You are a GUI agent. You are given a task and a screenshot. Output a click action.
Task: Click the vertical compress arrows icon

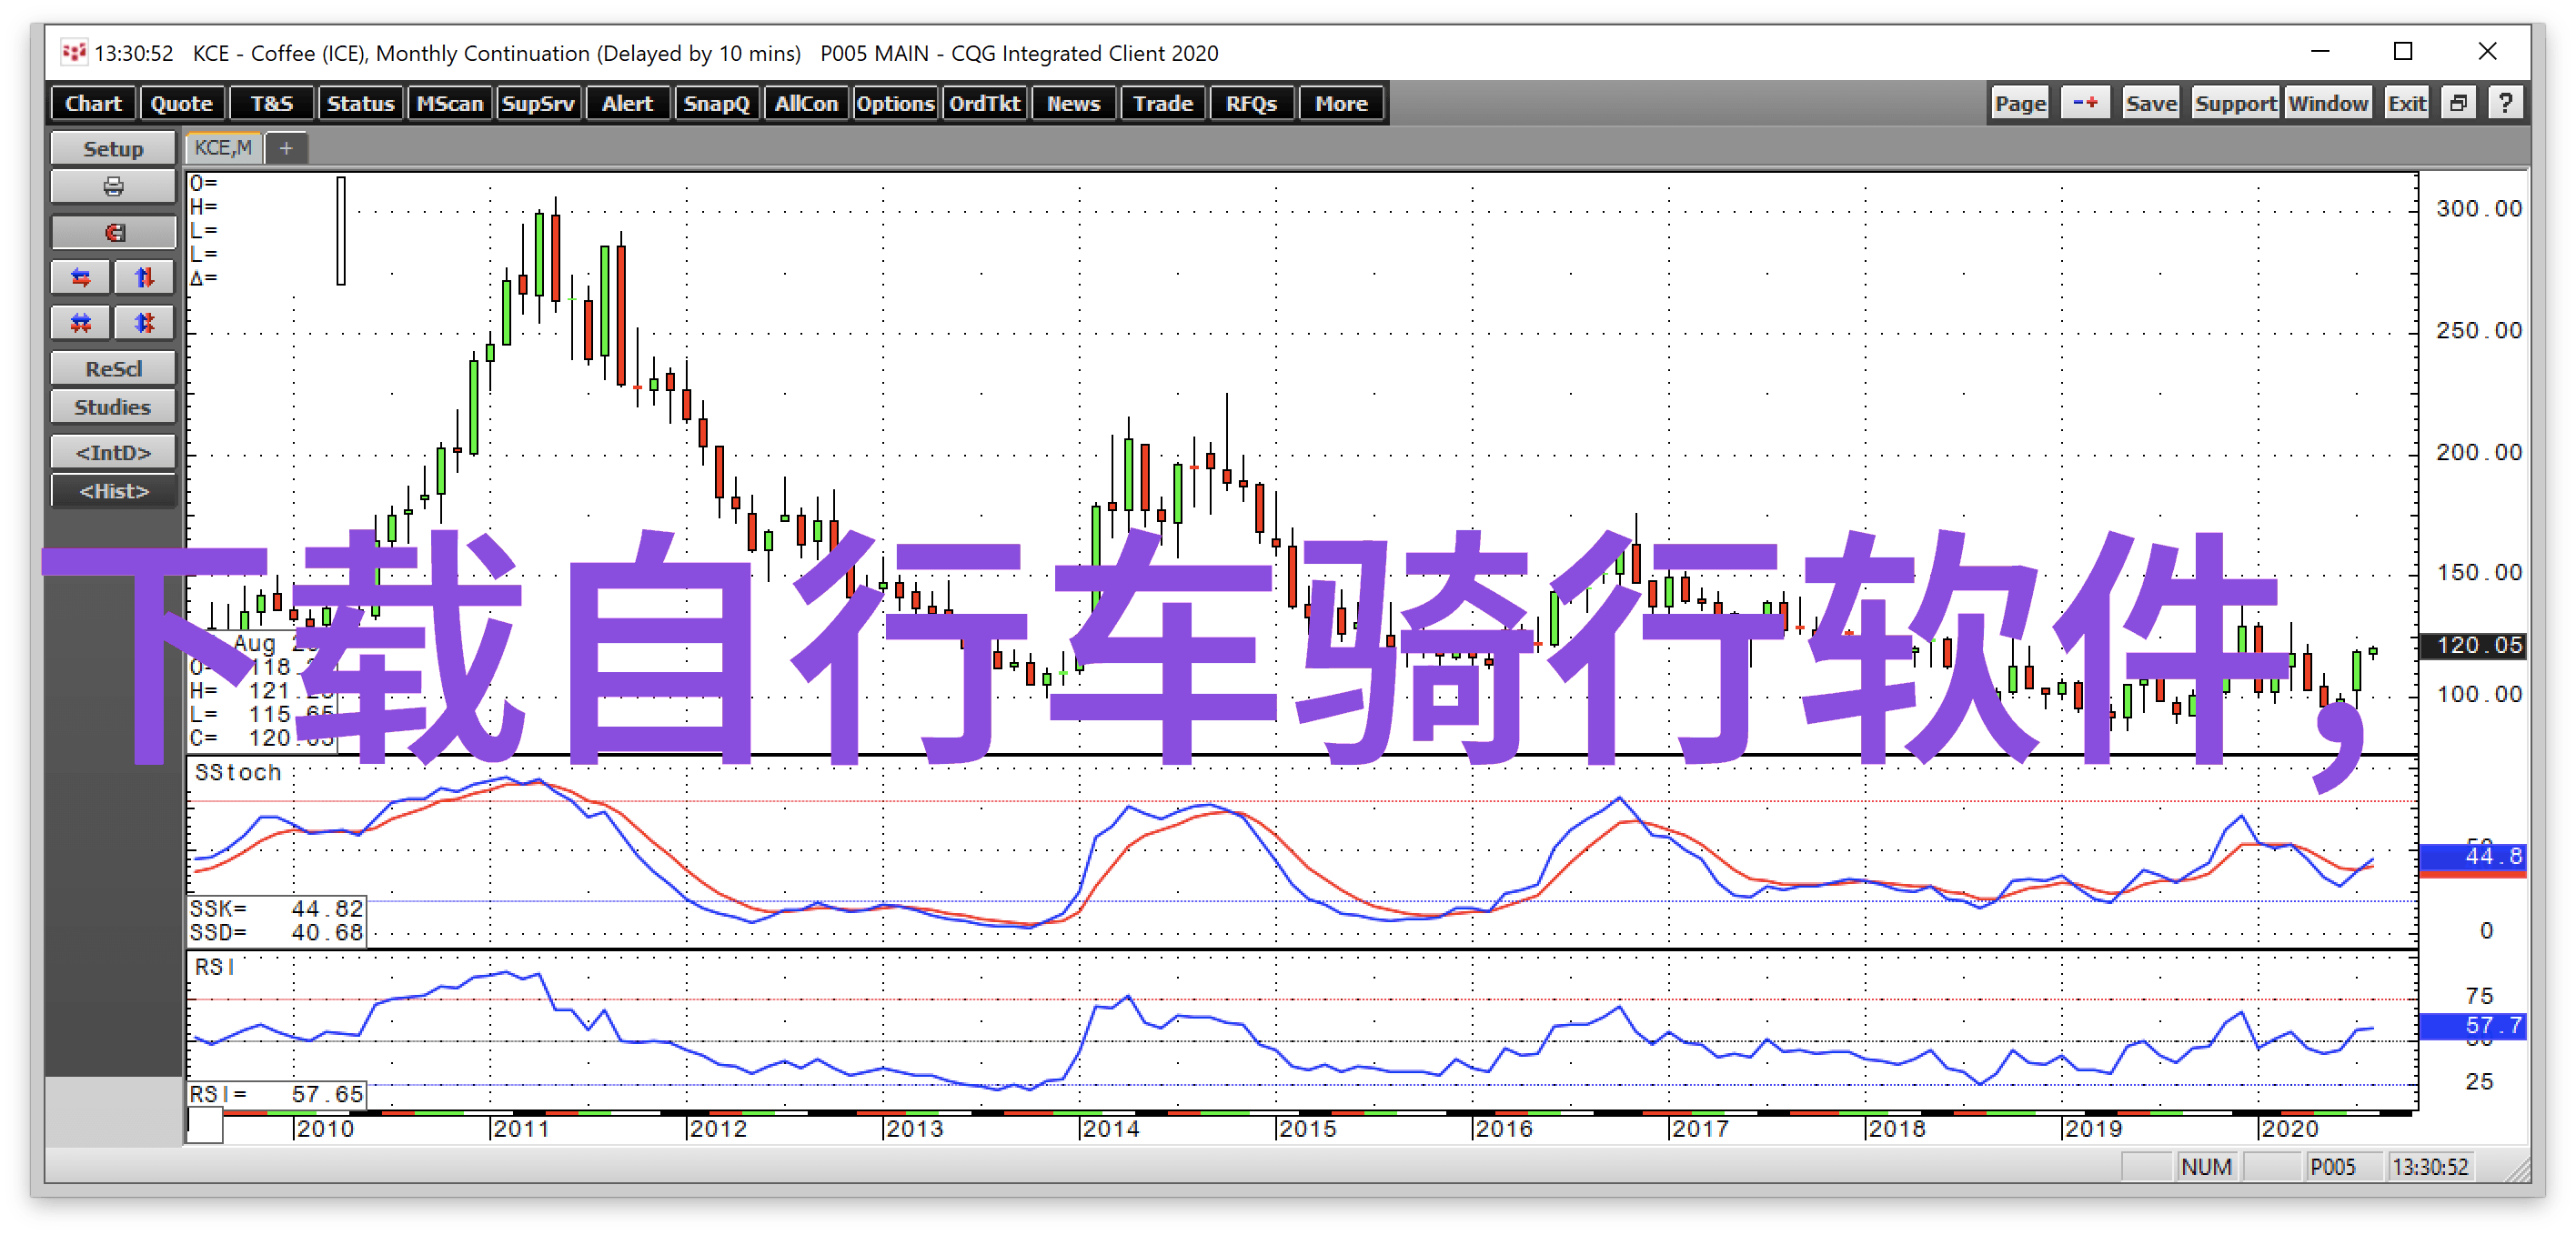click(x=145, y=322)
